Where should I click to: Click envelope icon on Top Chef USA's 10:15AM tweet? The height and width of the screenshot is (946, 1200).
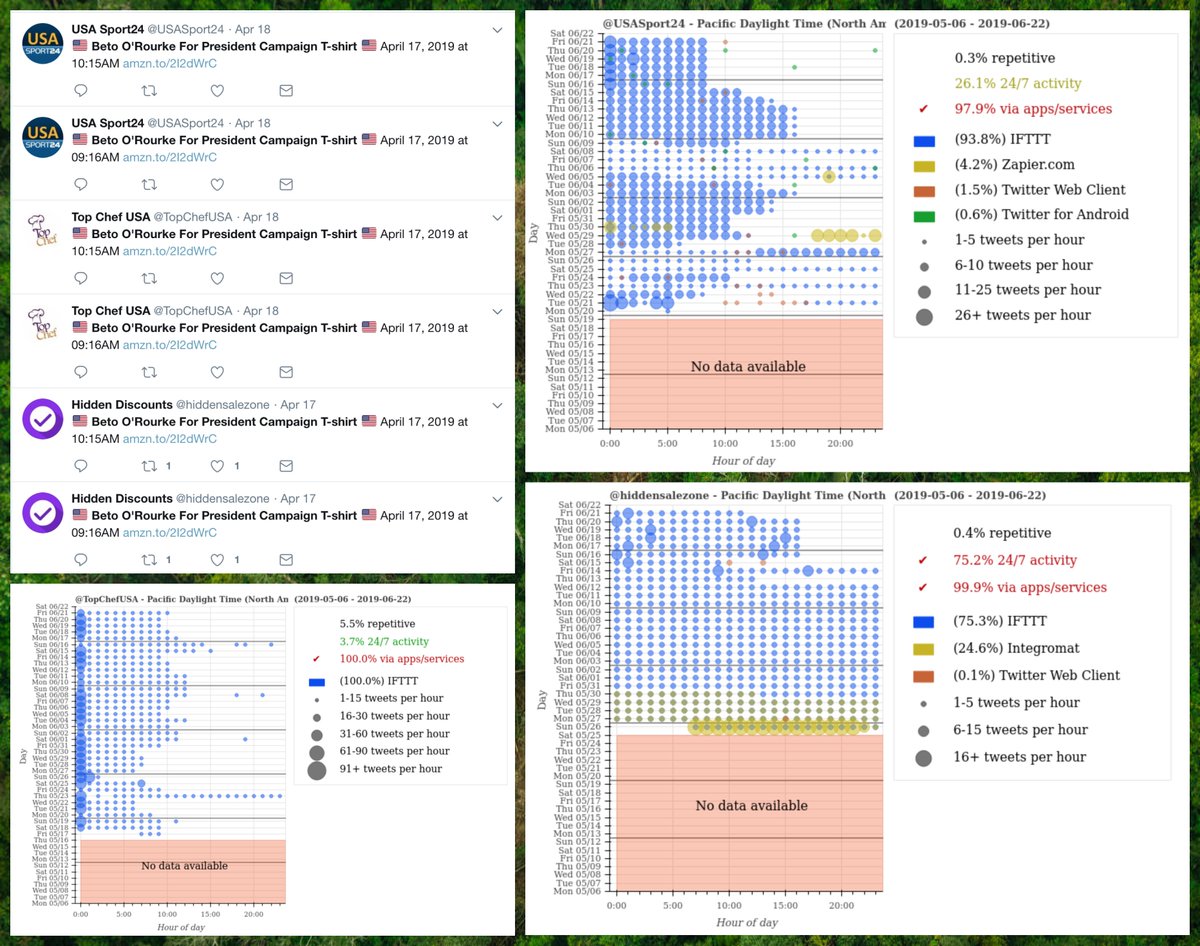click(285, 278)
